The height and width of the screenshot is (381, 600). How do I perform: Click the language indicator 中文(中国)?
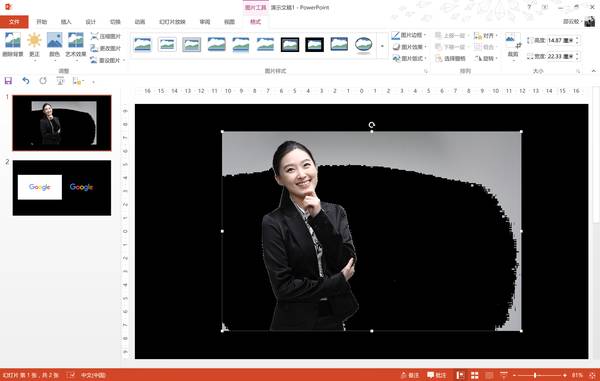93,375
